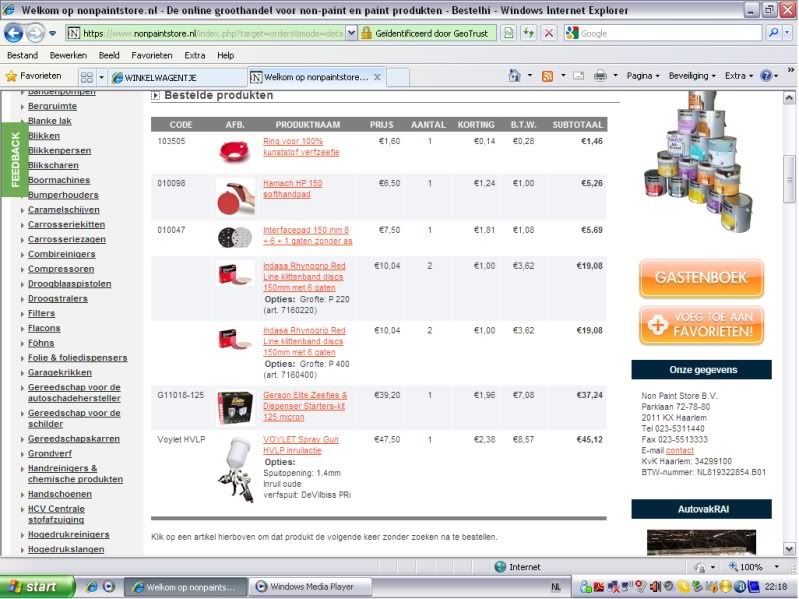Screen dimensions: 799x599
Task: Click the green FEEDBACK side tab
Action: [x=15, y=159]
